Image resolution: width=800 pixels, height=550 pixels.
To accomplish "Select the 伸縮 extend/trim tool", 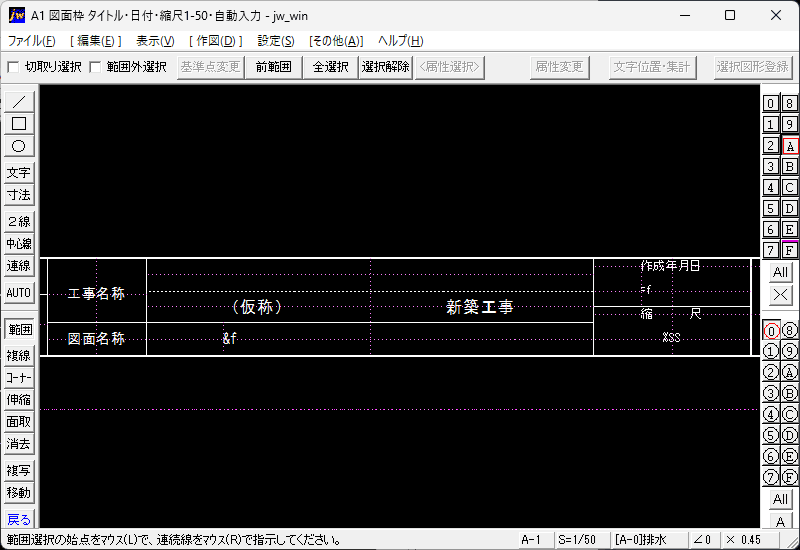I will [19, 400].
